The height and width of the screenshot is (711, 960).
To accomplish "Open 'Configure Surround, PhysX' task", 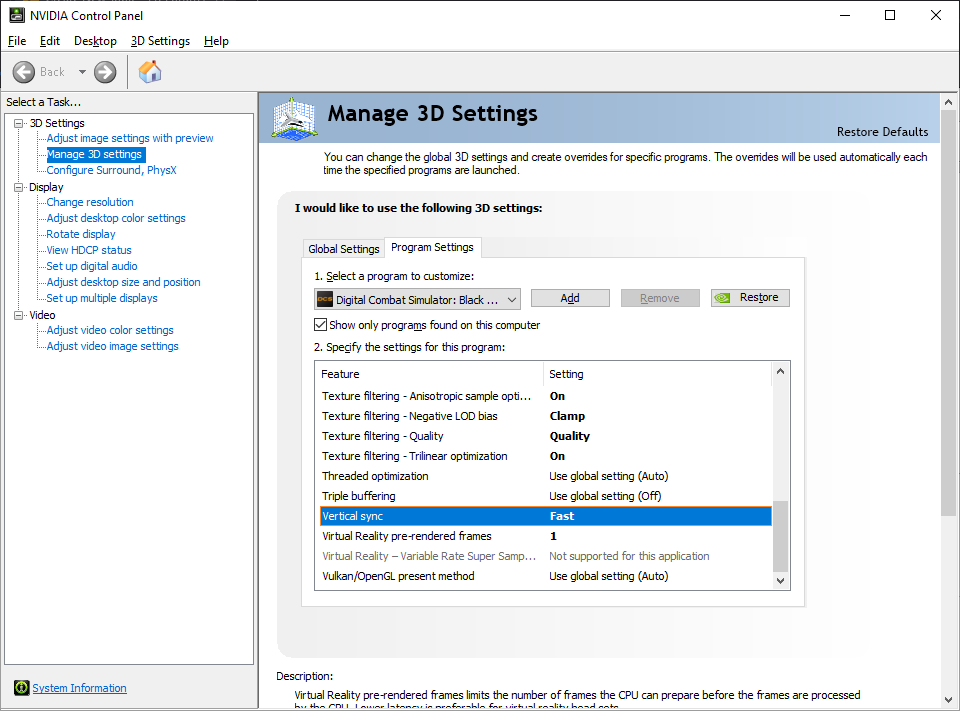I will click(x=111, y=170).
